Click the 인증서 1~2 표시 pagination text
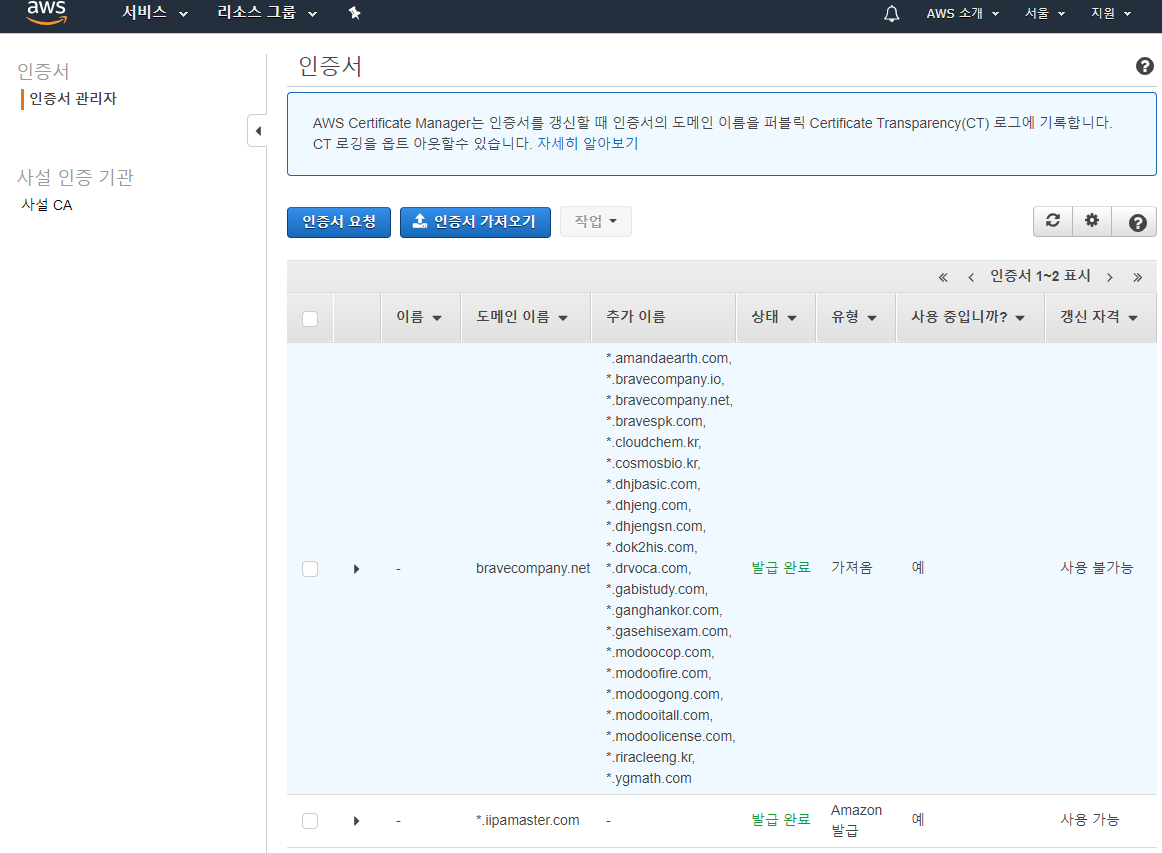The image size is (1162, 853). coord(1040,276)
